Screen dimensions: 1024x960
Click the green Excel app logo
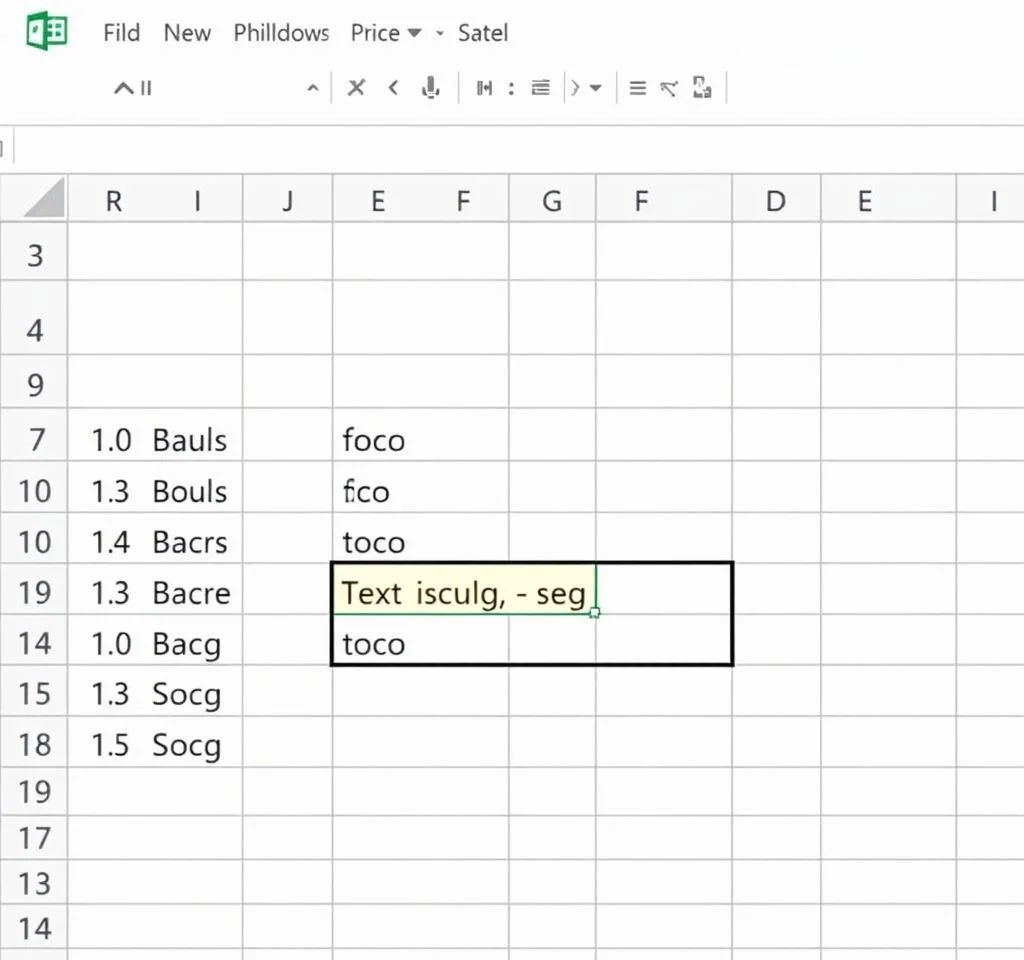(46, 31)
